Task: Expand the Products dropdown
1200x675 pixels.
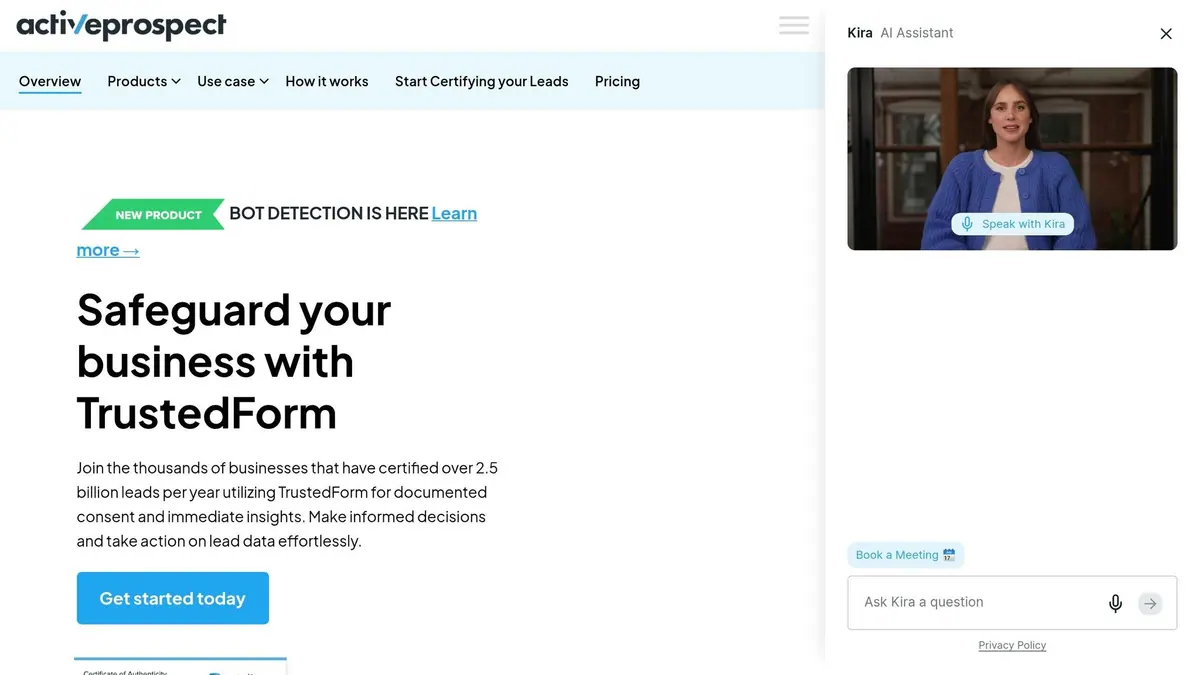Action: [144, 81]
